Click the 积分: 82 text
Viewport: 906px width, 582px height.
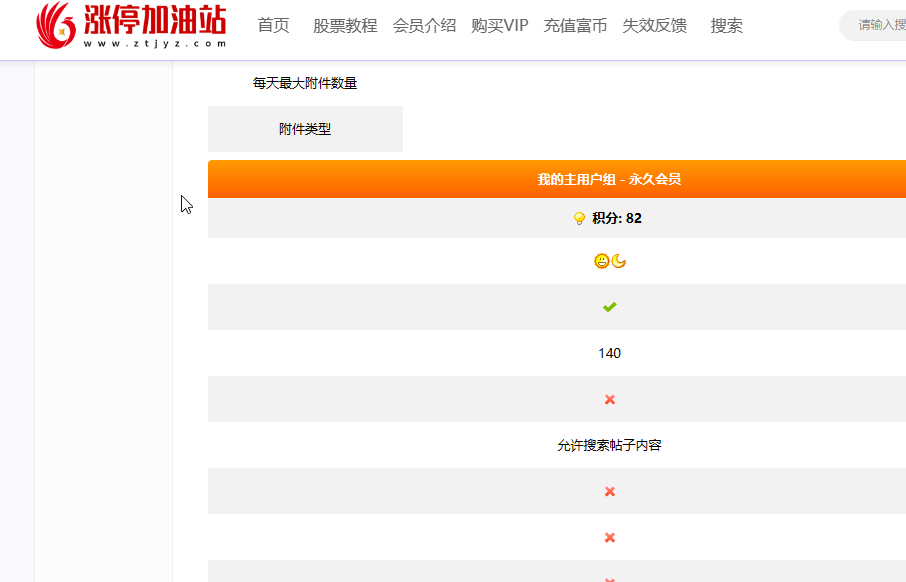click(x=617, y=218)
